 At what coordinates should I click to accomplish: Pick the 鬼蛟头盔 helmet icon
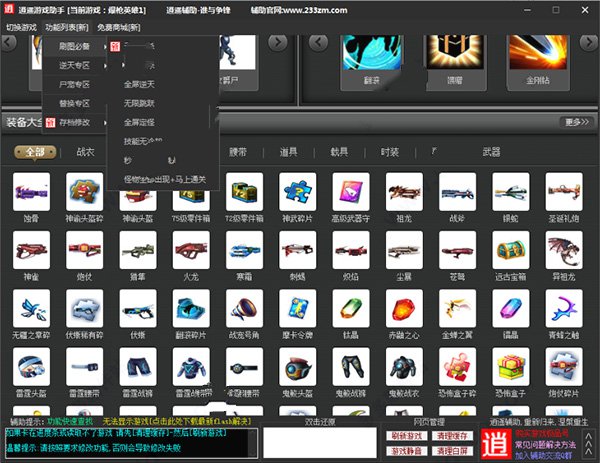(298, 367)
